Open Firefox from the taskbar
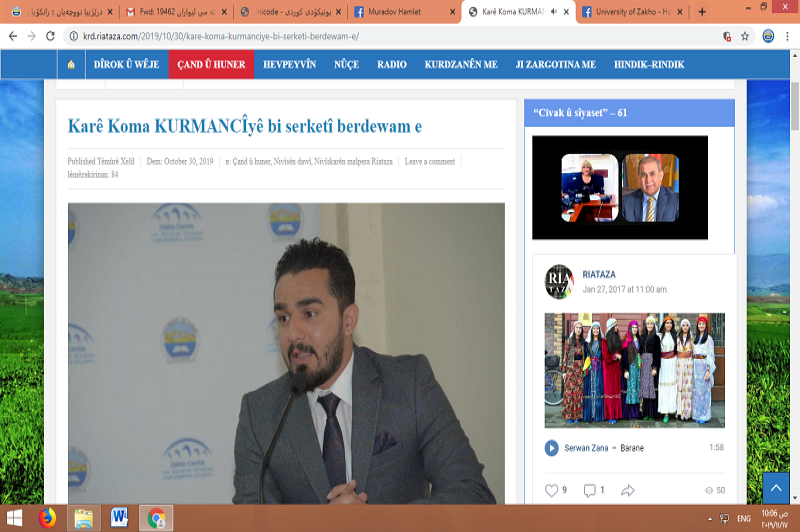This screenshot has height=532, width=800. click(x=46, y=518)
